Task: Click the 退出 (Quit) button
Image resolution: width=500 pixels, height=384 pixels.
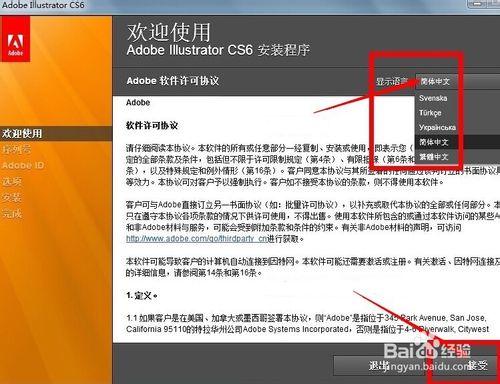Action: coord(380,366)
